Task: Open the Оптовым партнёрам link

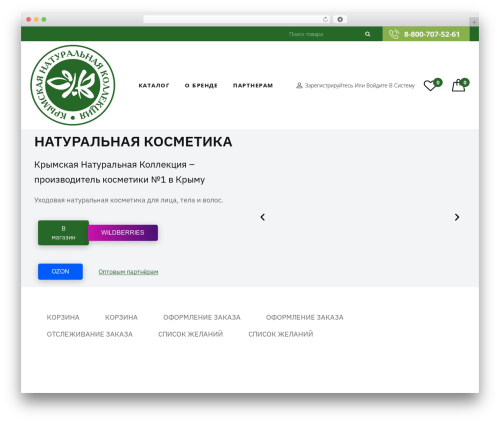Action: [128, 272]
